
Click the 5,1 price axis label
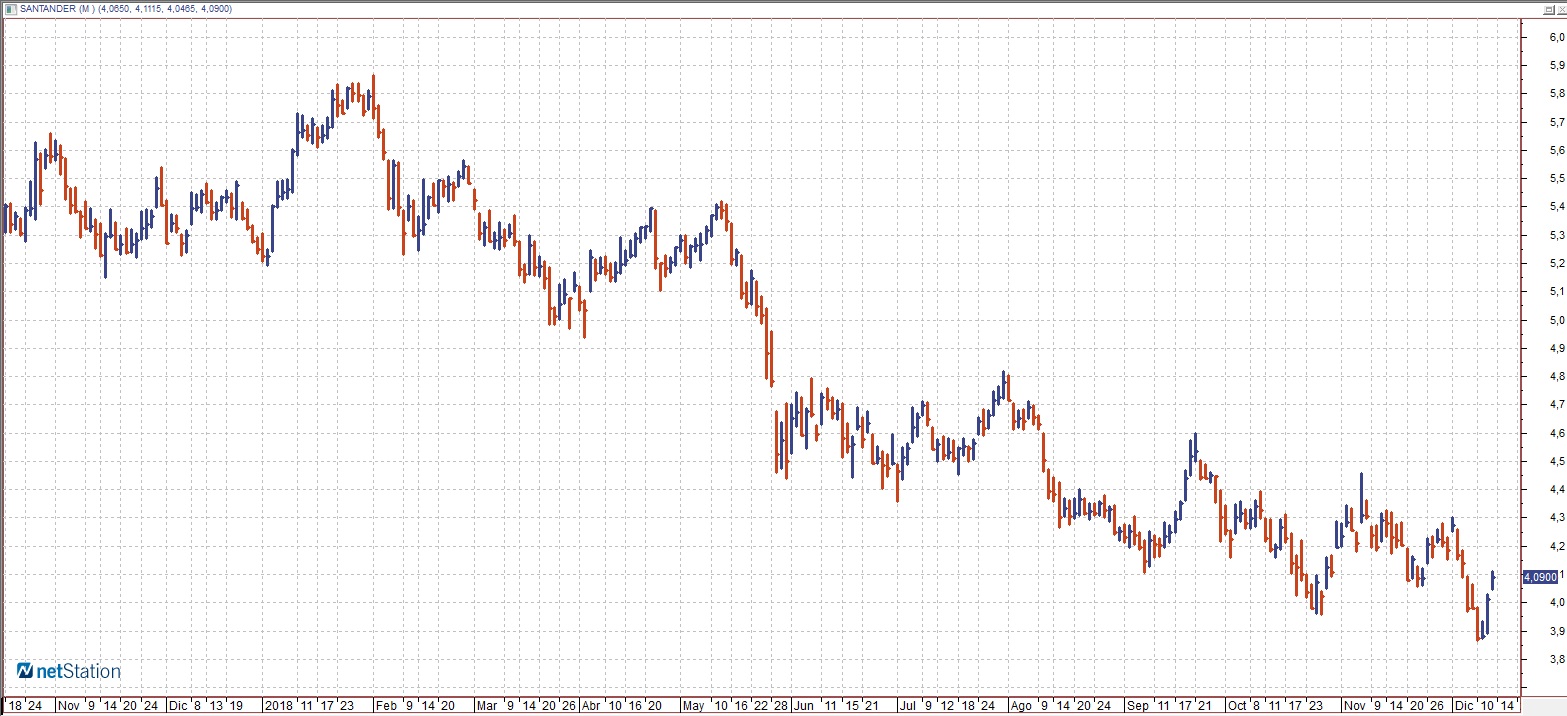[x=1556, y=292]
